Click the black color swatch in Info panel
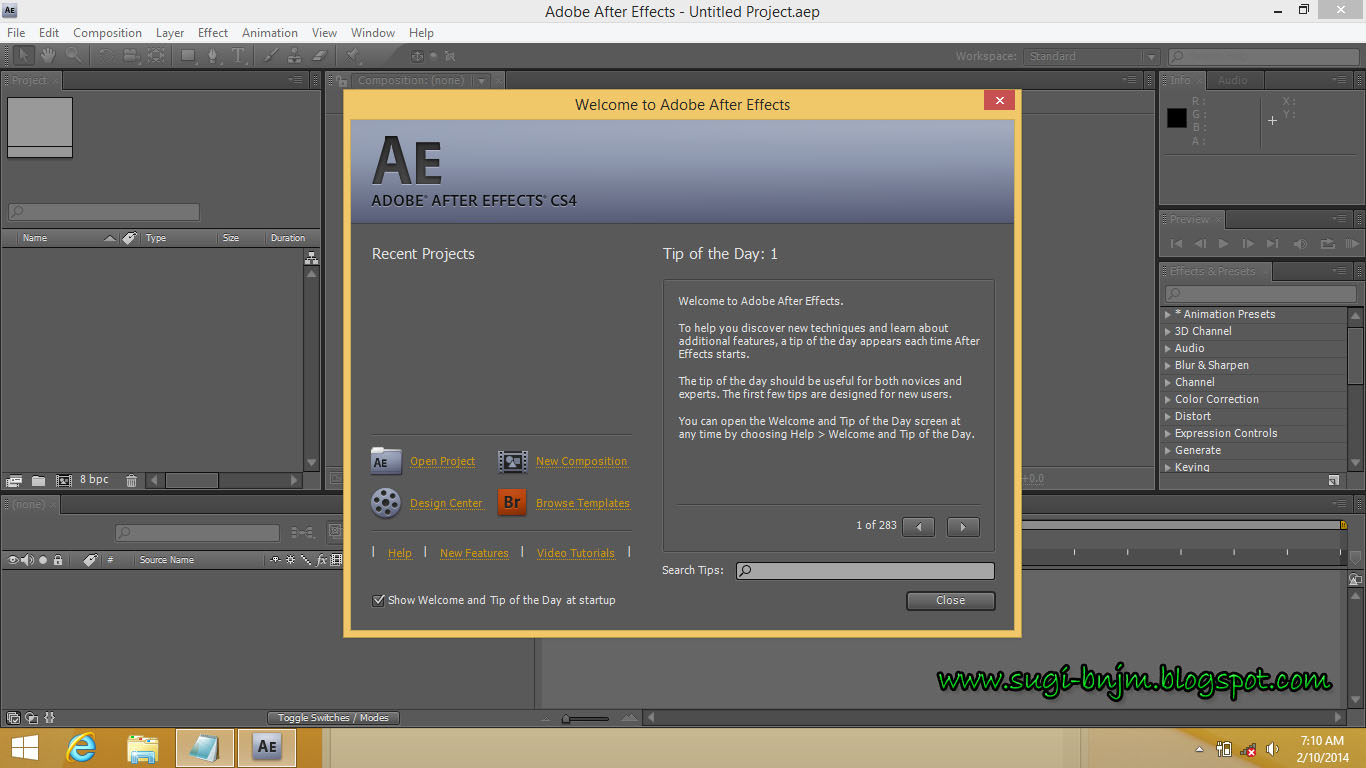This screenshot has height=768, width=1366. [x=1177, y=118]
